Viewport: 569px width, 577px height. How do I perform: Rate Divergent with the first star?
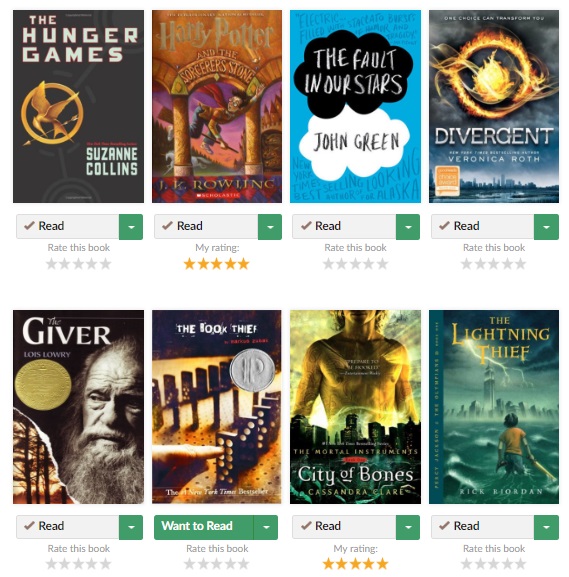click(x=467, y=264)
